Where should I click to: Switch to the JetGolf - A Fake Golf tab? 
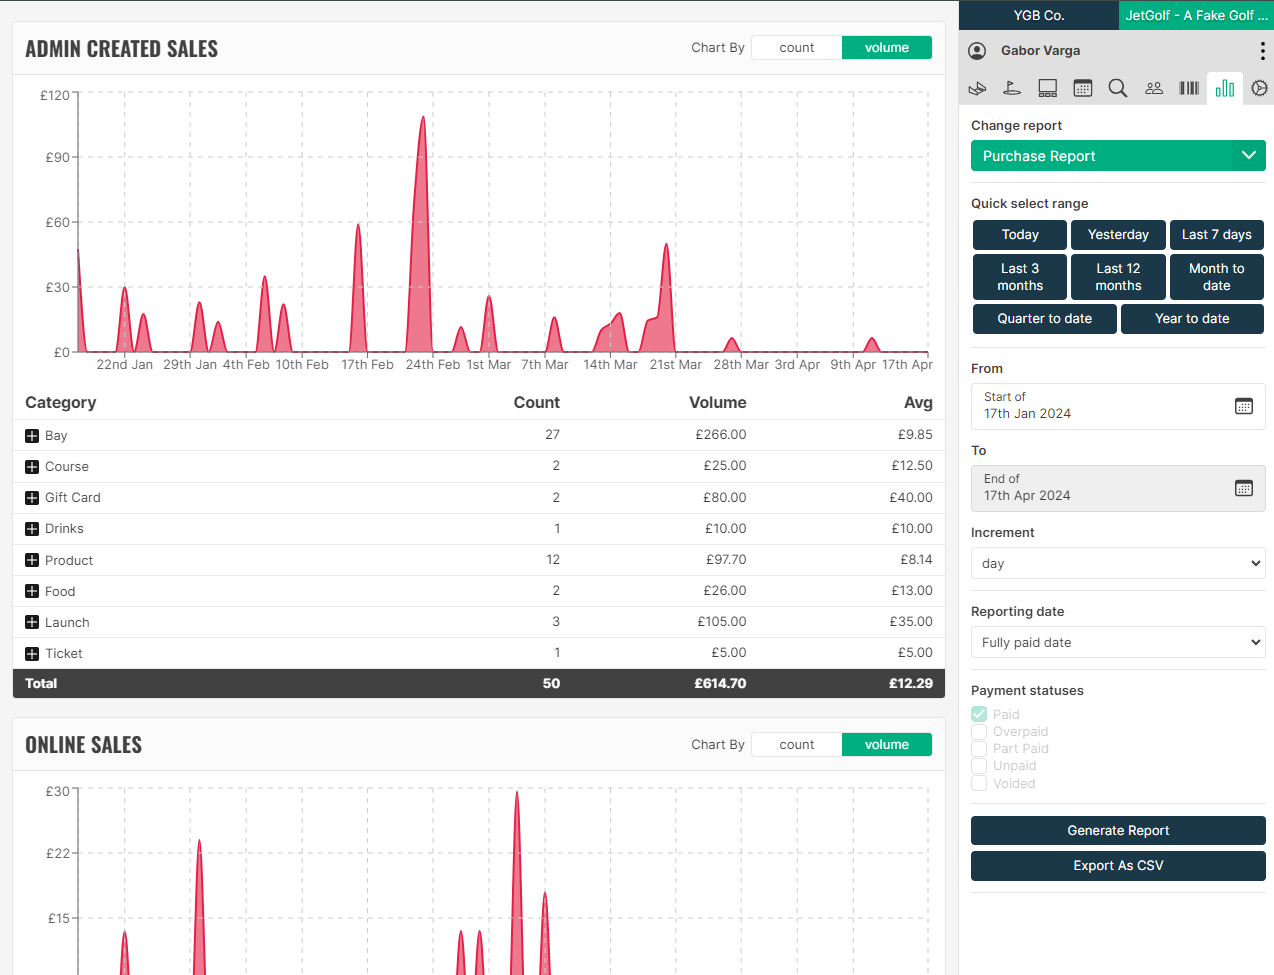1196,15
